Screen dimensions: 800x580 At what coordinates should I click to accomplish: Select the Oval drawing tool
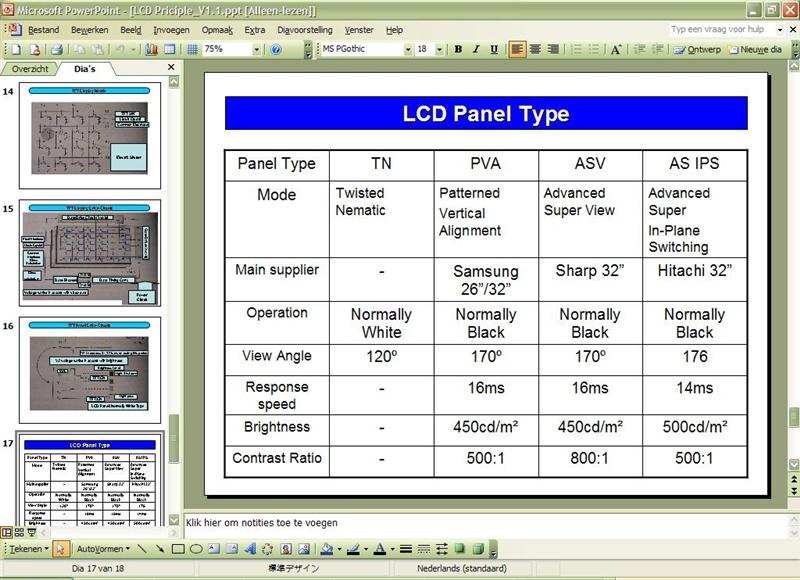pos(196,549)
